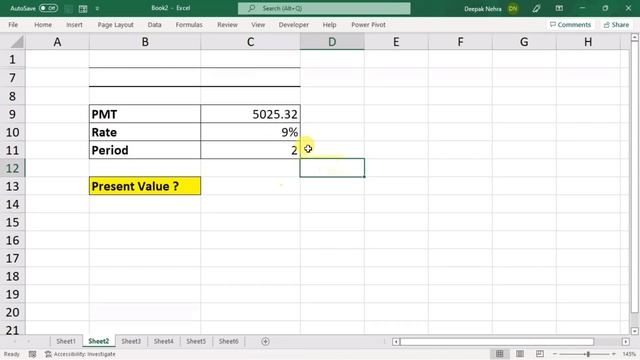Click zoom out minus button

555,354
